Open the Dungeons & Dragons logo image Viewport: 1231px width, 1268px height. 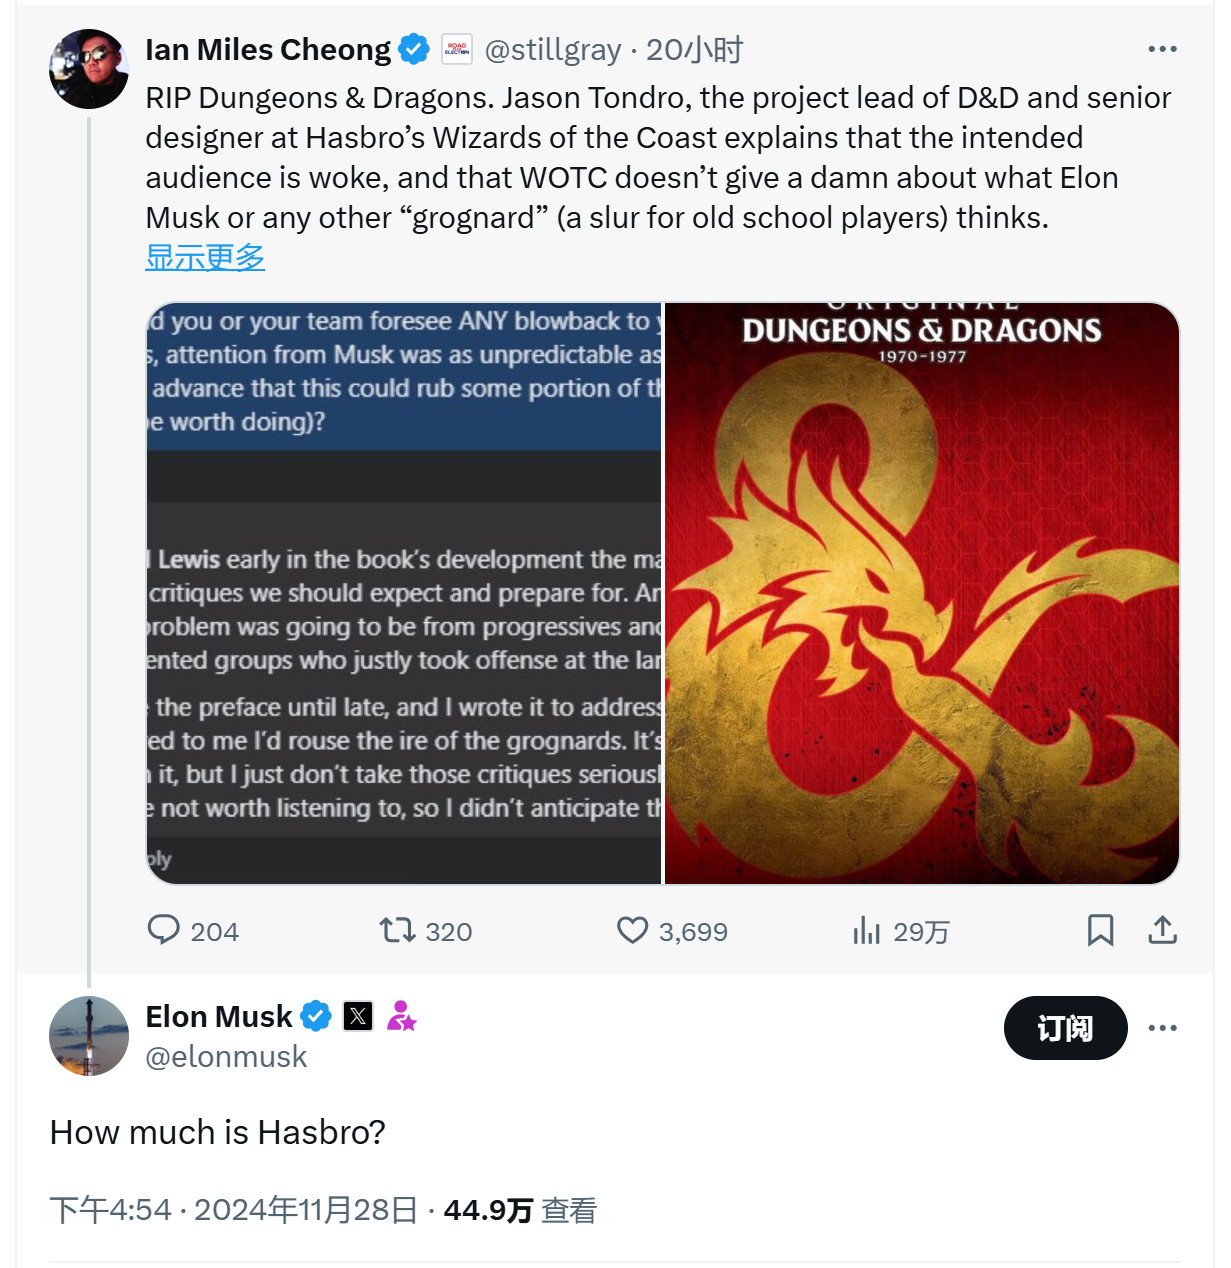click(x=921, y=593)
